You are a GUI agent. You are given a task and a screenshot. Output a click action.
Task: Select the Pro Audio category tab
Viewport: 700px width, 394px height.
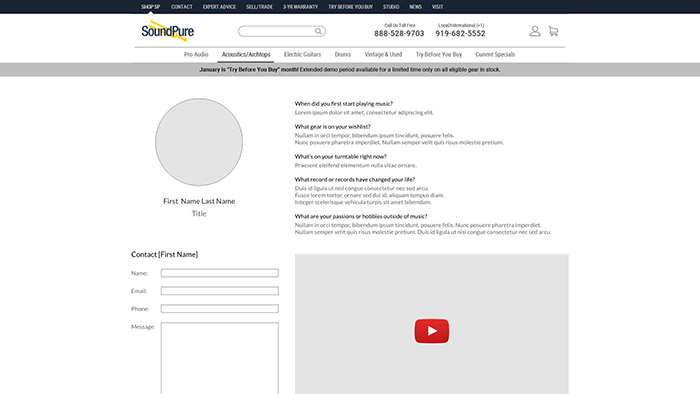pos(196,54)
